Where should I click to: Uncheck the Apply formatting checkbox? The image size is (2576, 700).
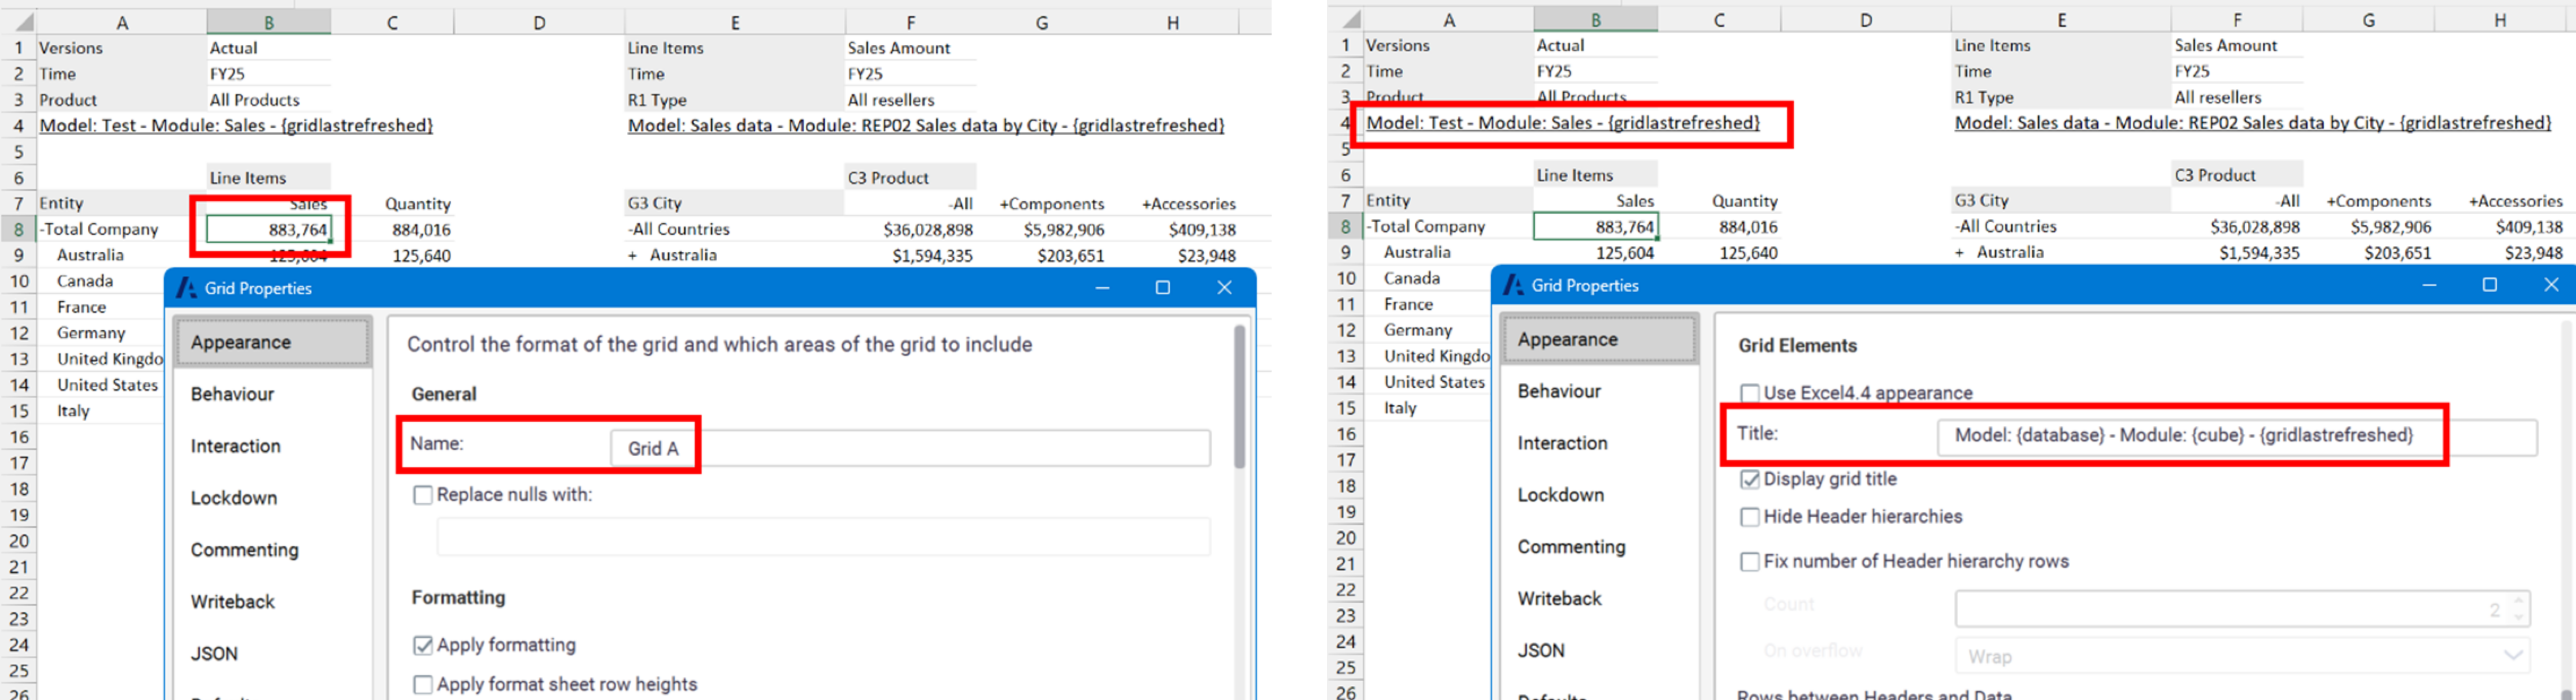coord(423,645)
